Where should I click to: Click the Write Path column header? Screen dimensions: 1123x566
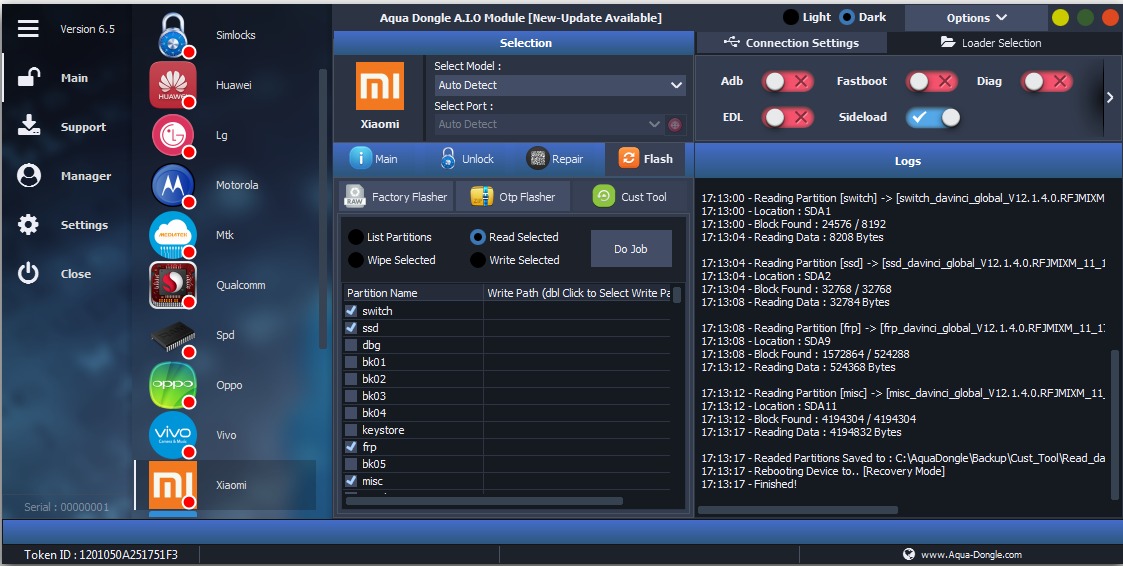click(577, 293)
